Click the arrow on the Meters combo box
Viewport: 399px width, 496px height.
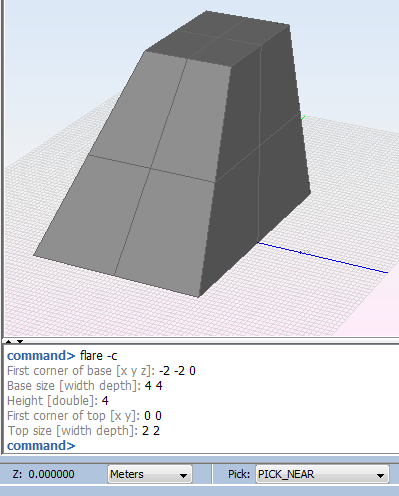click(183, 475)
